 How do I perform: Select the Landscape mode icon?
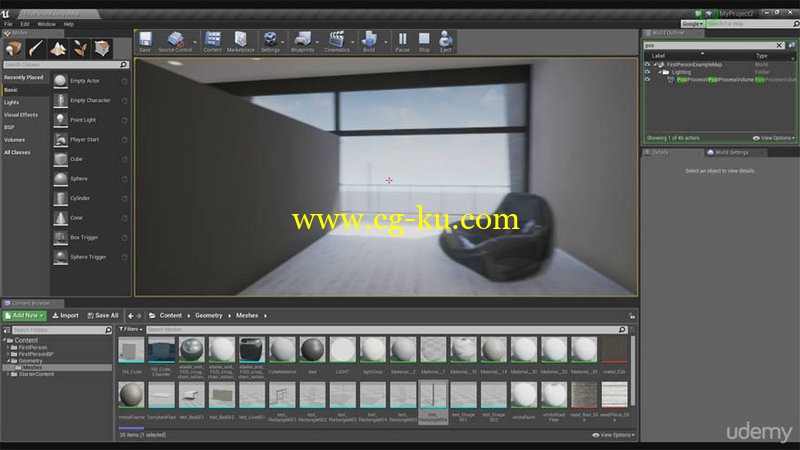pos(58,49)
